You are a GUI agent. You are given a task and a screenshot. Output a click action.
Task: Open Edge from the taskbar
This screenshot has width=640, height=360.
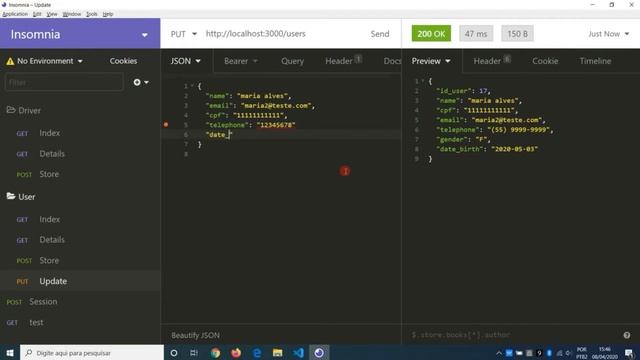click(x=257, y=353)
